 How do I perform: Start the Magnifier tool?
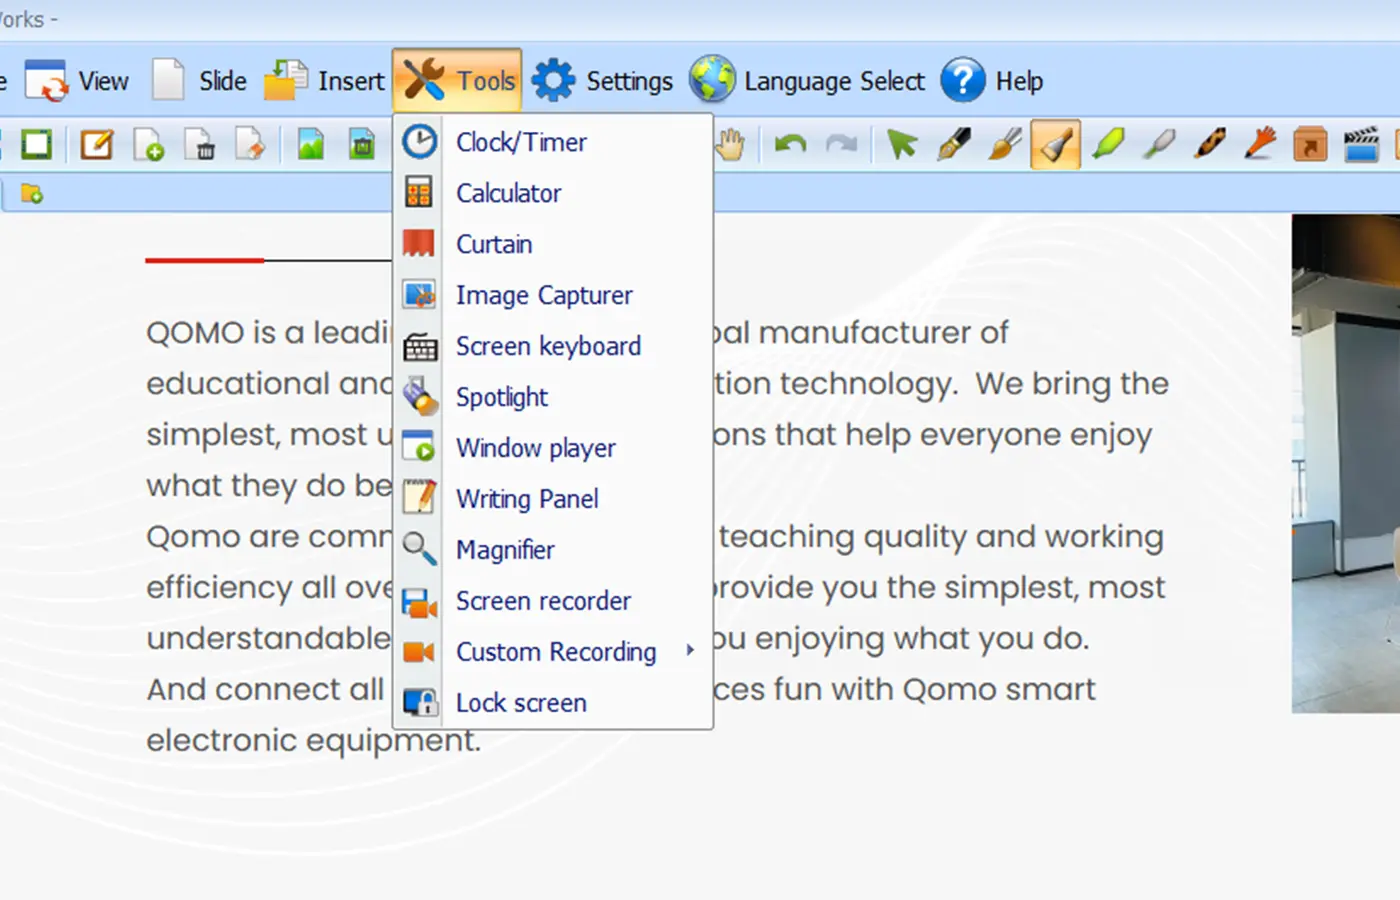click(x=553, y=550)
